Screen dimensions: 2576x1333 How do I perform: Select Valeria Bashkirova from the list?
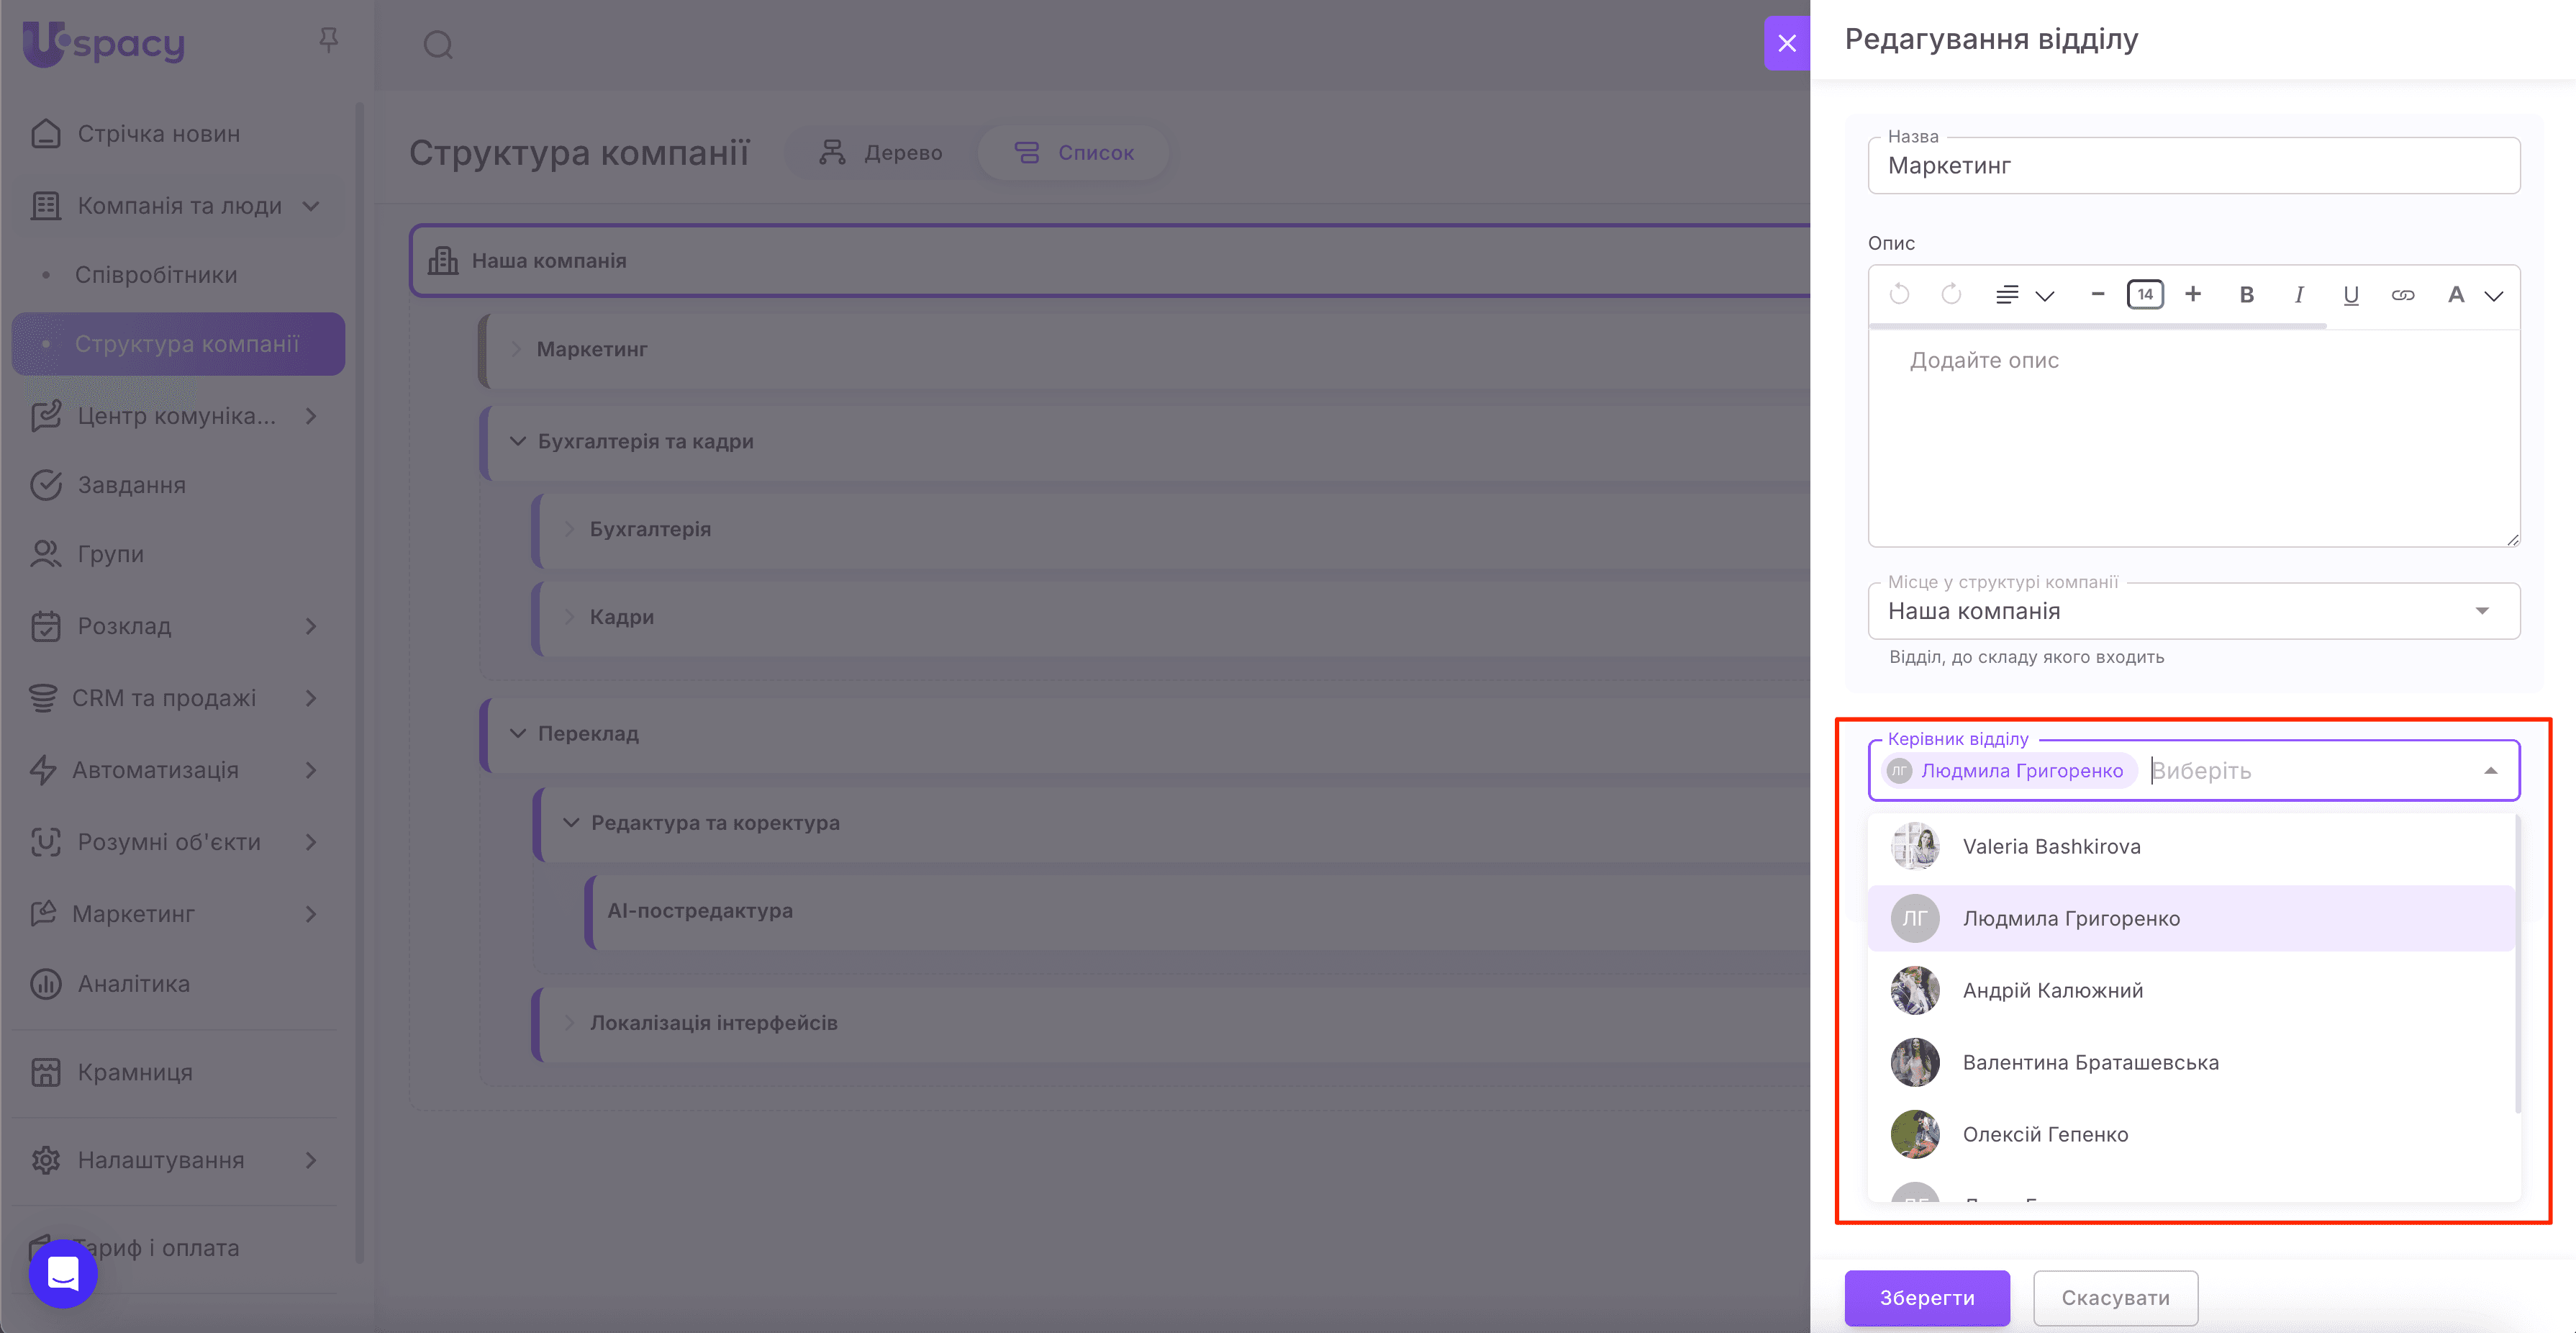2051,847
